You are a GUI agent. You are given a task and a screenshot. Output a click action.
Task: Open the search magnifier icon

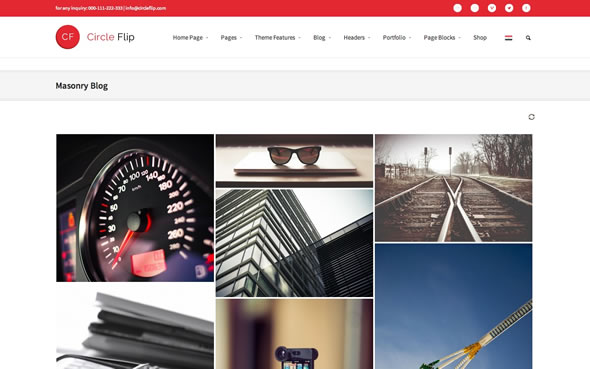tap(528, 38)
